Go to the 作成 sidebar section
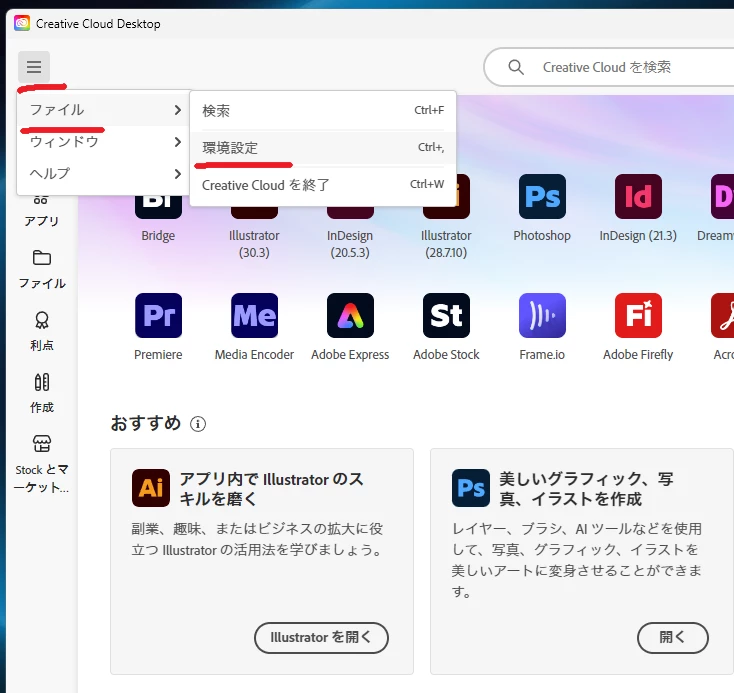Screen dimensions: 734x693 point(42,393)
